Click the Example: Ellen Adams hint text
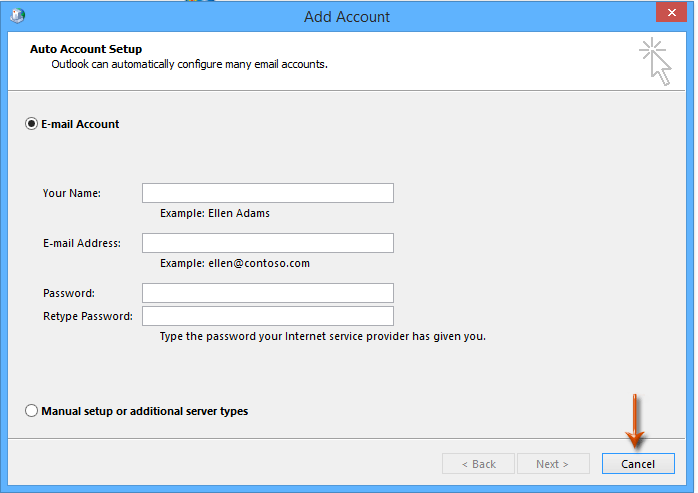The height and width of the screenshot is (493, 698). (215, 213)
